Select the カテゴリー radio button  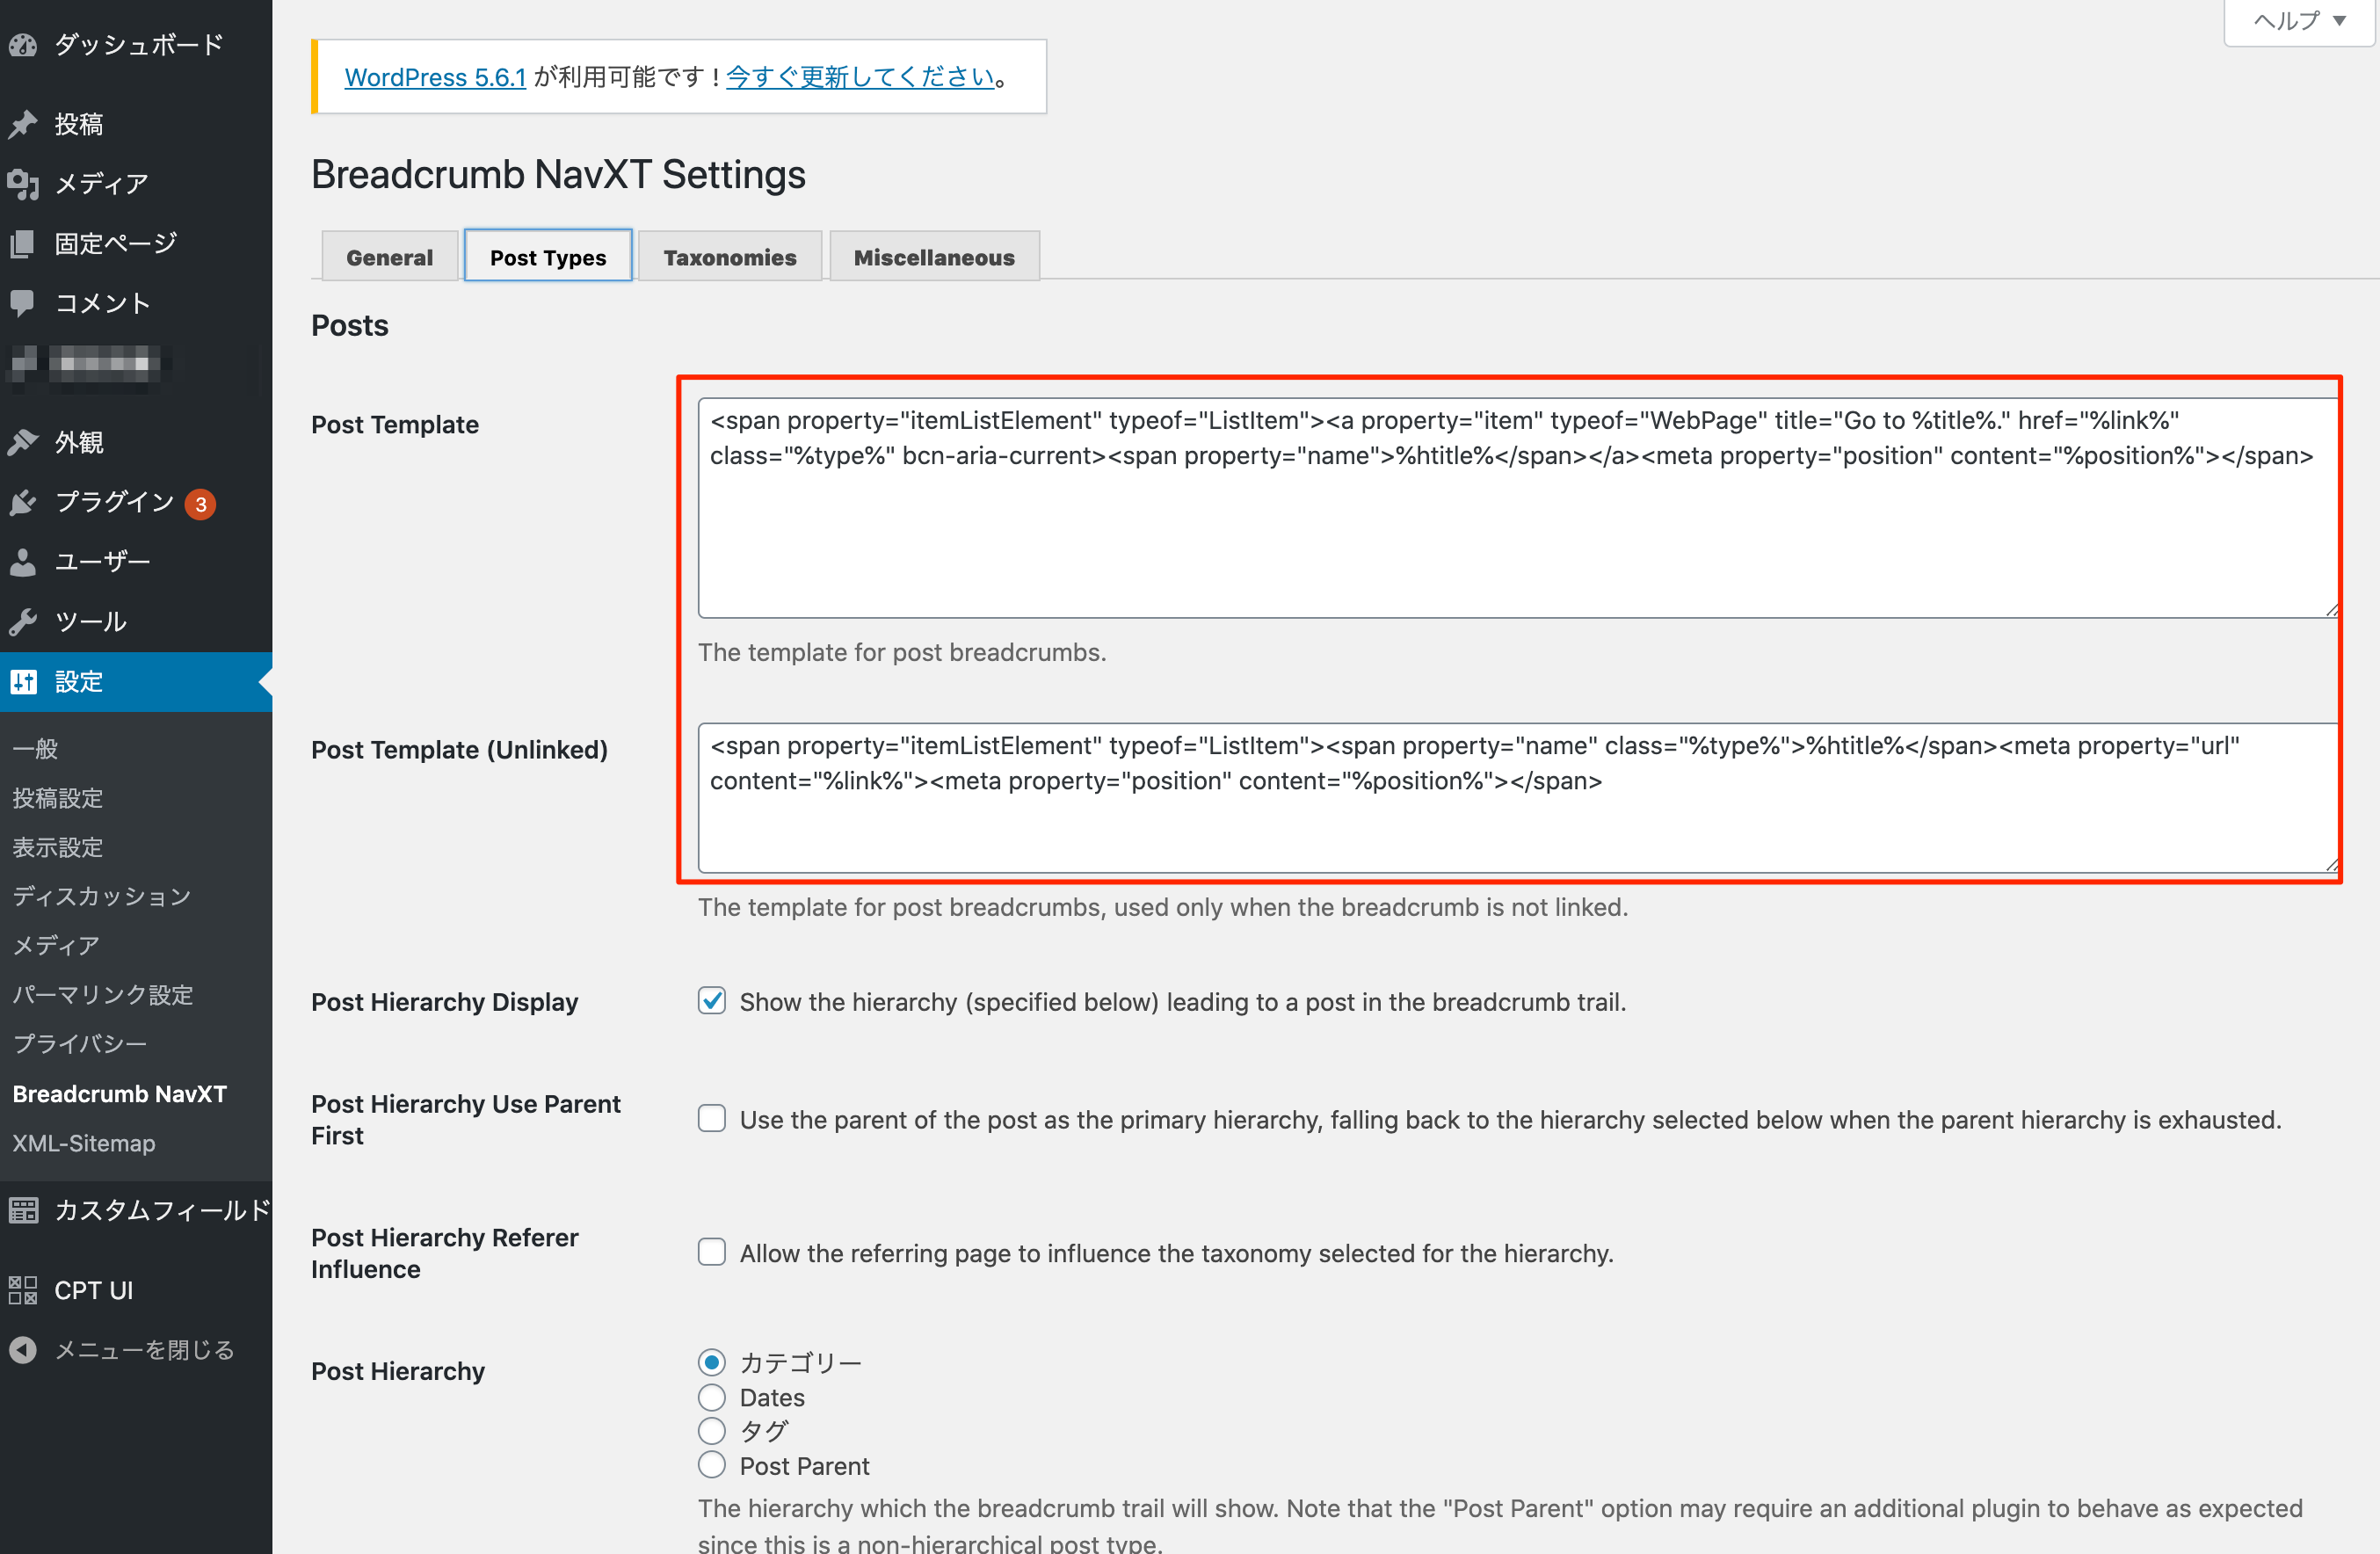coord(712,1362)
